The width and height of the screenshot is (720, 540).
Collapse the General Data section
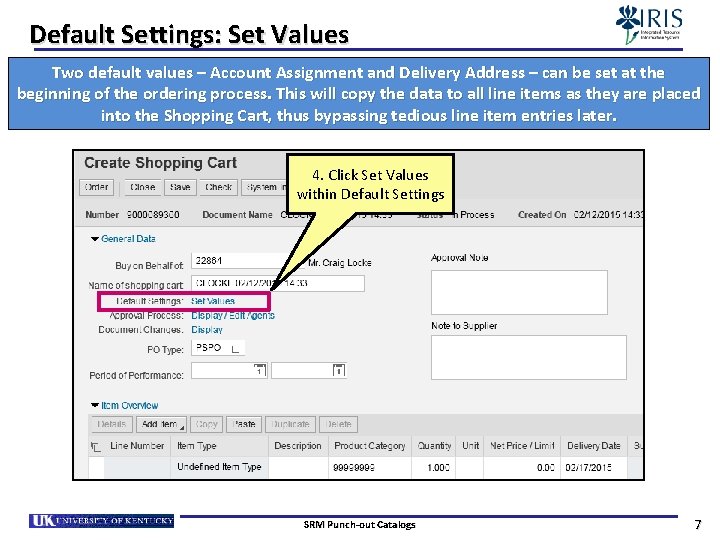point(95,239)
